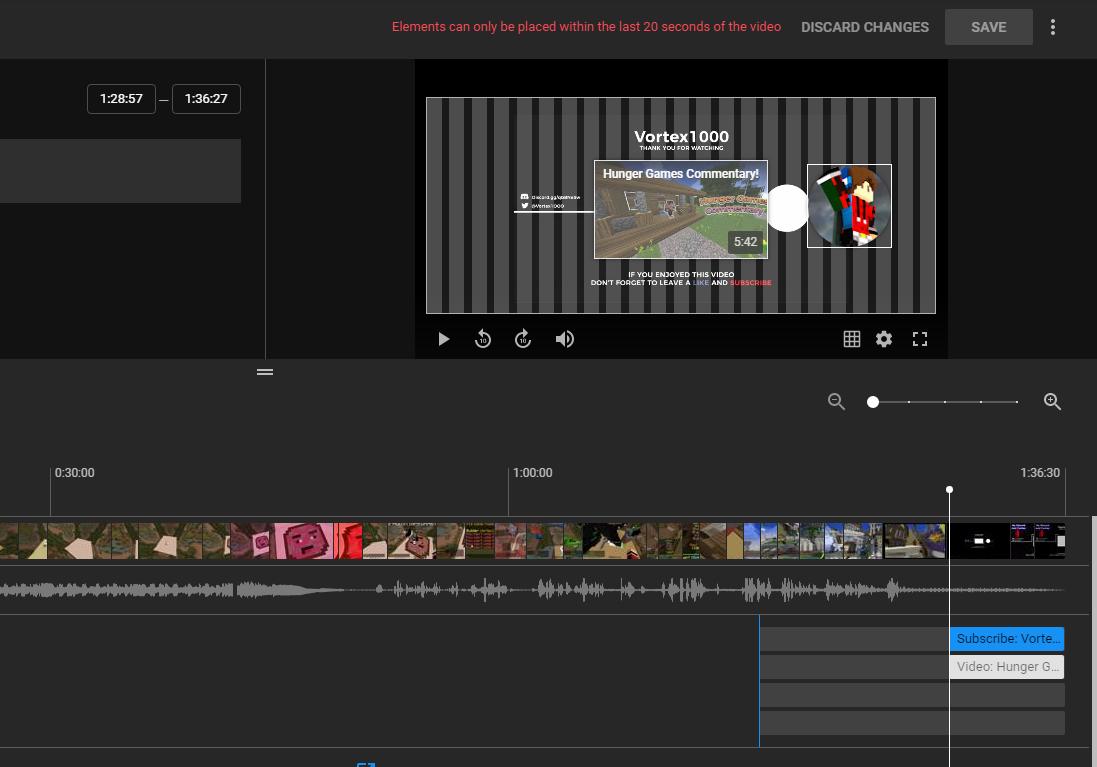The image size is (1097, 767).
Task: Click the 1:36:30 timeline end label
Action: [1040, 473]
